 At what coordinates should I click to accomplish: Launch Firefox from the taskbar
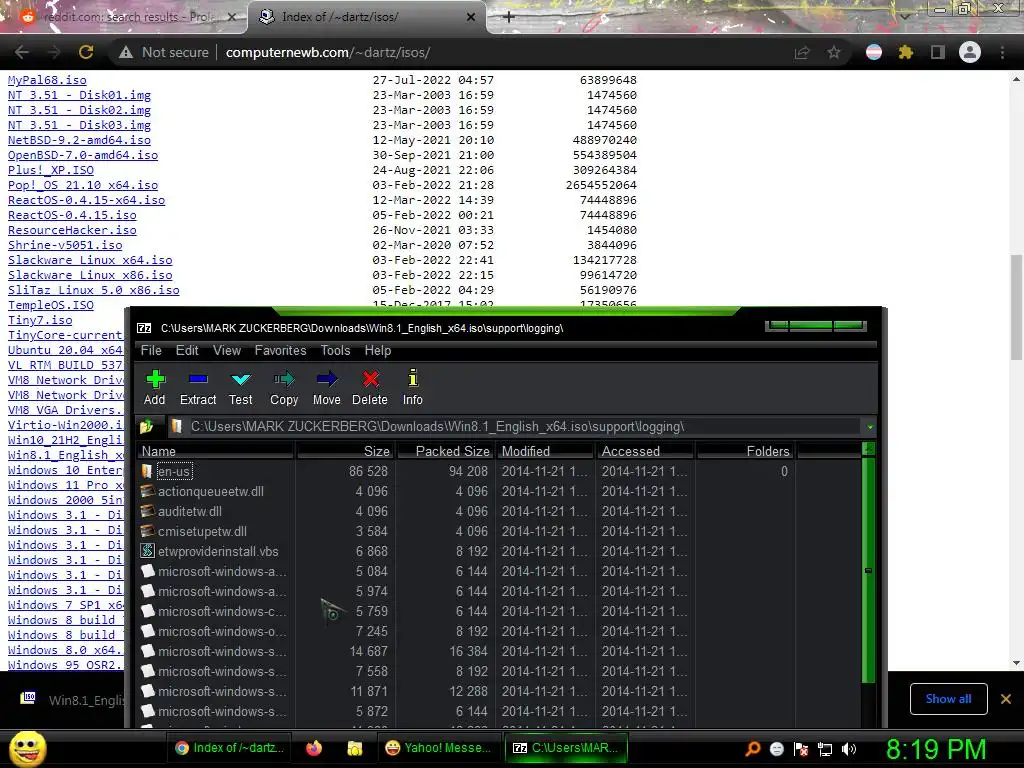pos(314,748)
